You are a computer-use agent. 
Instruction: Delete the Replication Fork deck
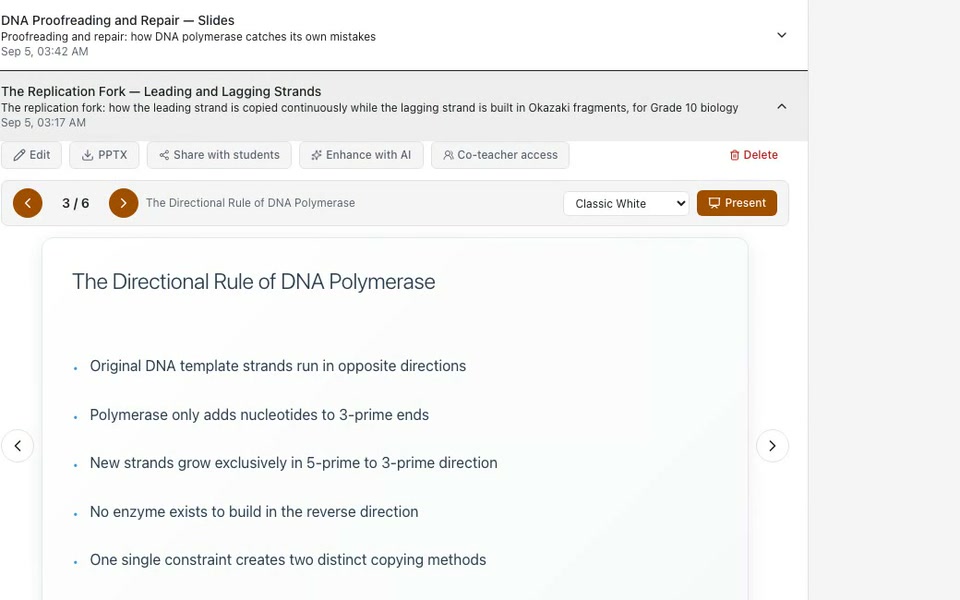(x=754, y=155)
